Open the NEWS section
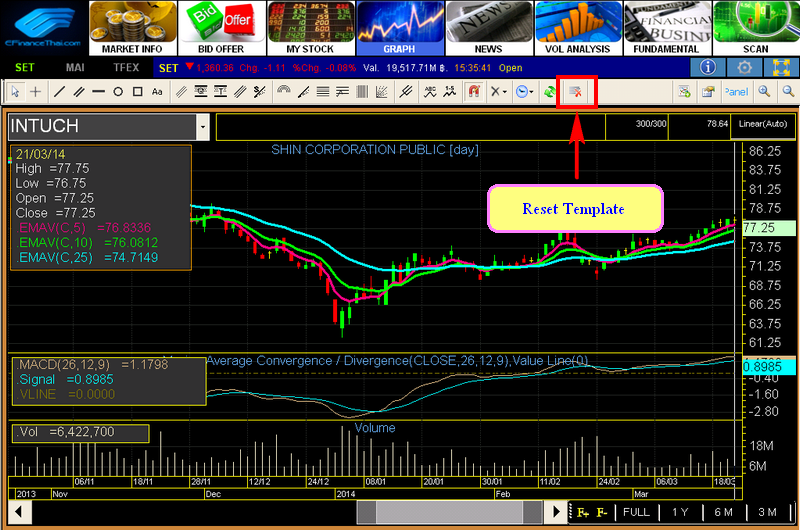This screenshot has height=530, width=800. pos(489,28)
